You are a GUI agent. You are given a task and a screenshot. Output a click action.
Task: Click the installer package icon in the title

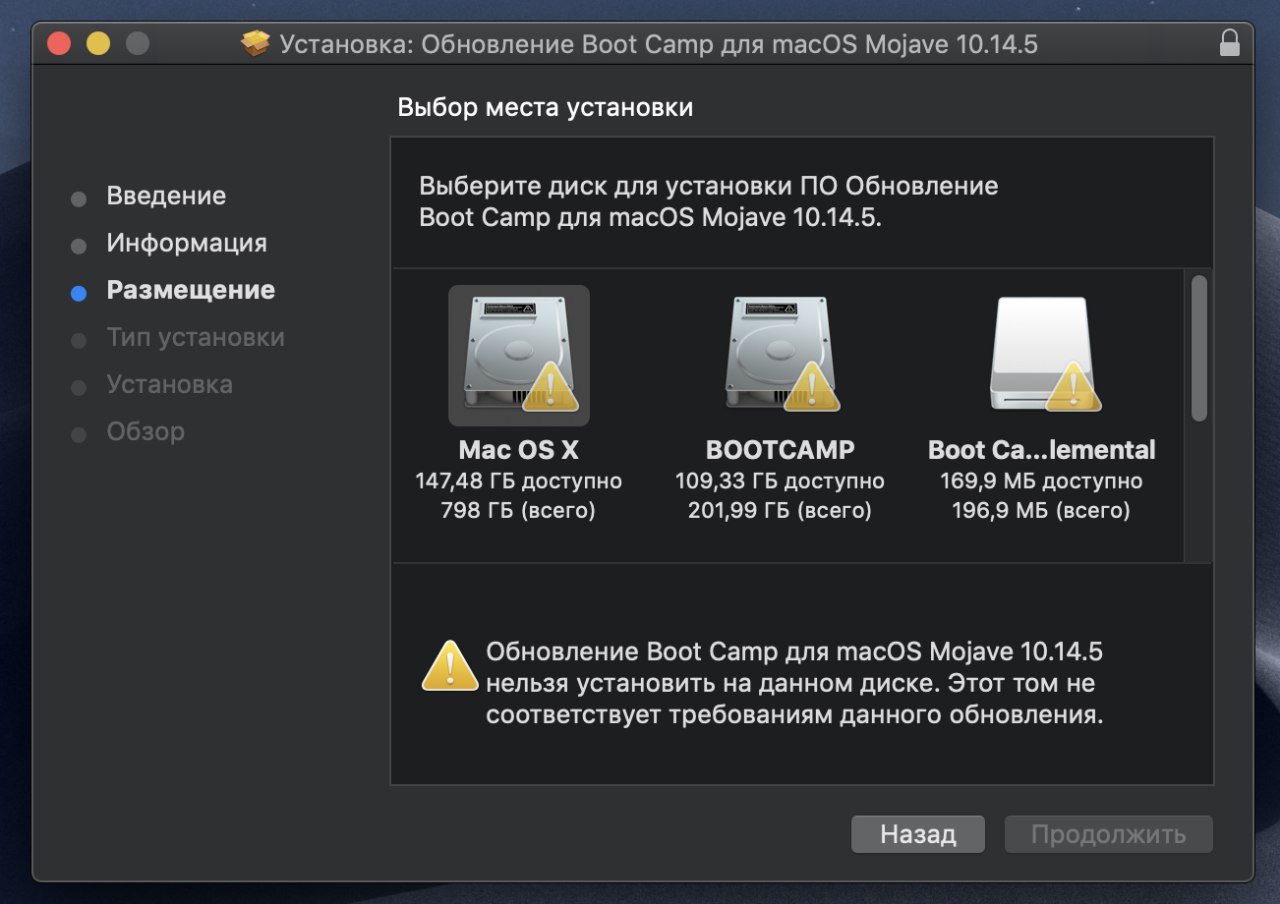click(256, 44)
